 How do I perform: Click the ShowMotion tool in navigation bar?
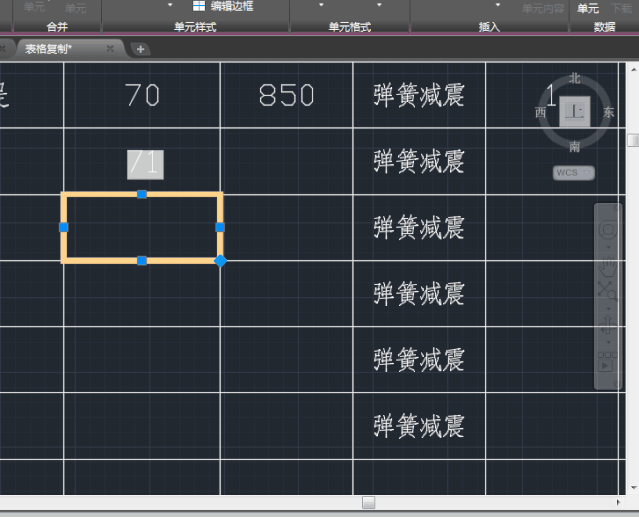607,360
